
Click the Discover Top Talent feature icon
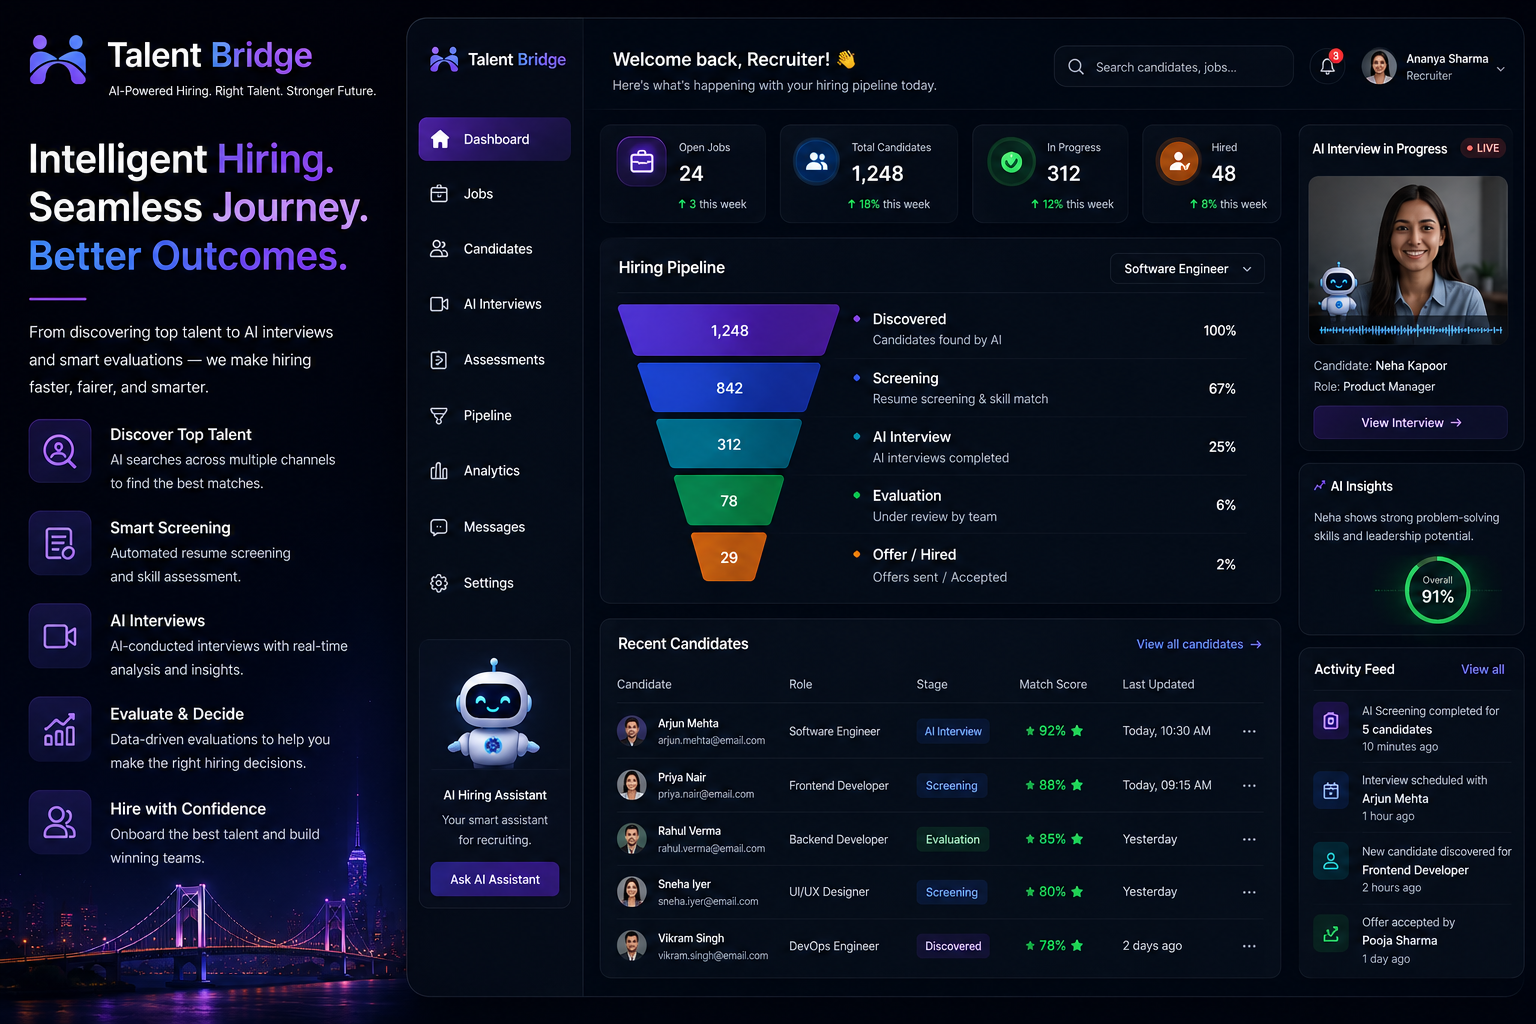click(x=60, y=451)
